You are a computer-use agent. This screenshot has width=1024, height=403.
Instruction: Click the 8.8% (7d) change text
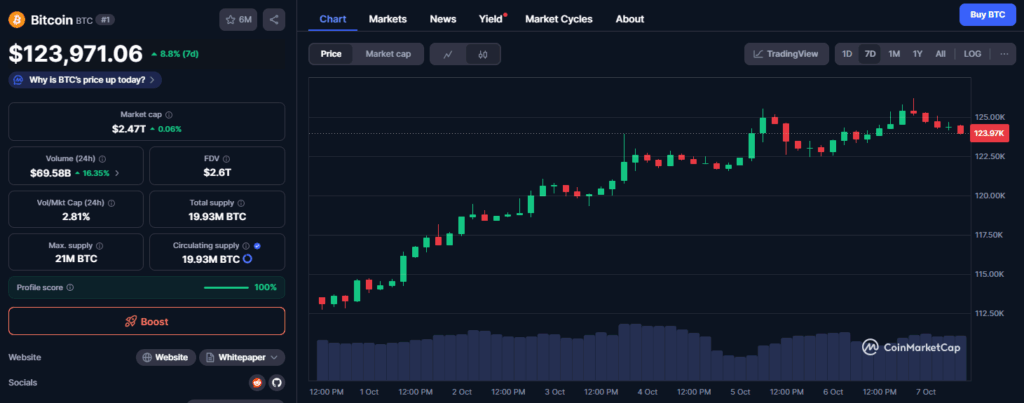[180, 53]
